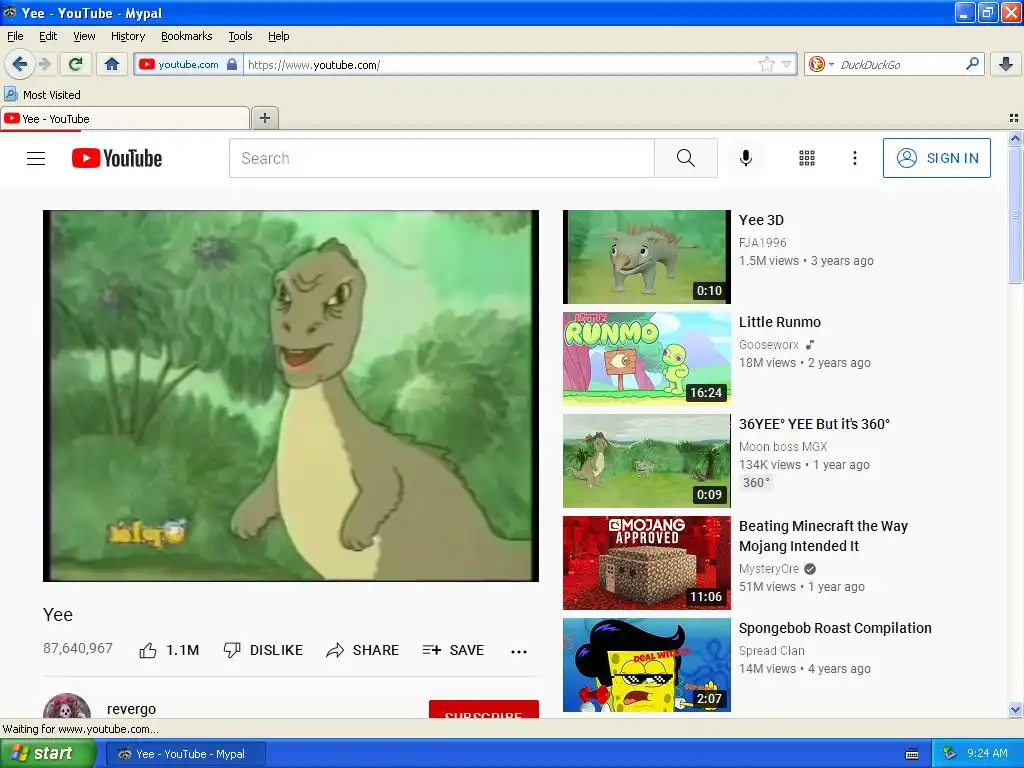The width and height of the screenshot is (1024, 768).
Task: Toggle DISLIKE on the Yee video
Action: click(x=263, y=650)
